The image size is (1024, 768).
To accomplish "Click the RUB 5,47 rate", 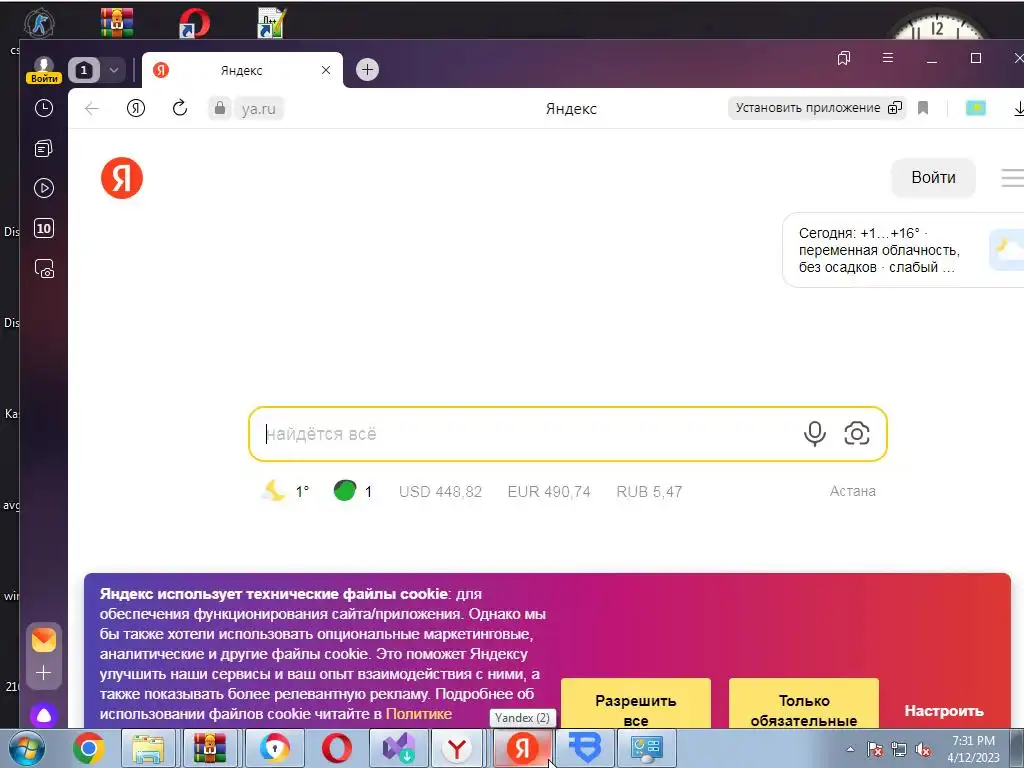I will [649, 492].
